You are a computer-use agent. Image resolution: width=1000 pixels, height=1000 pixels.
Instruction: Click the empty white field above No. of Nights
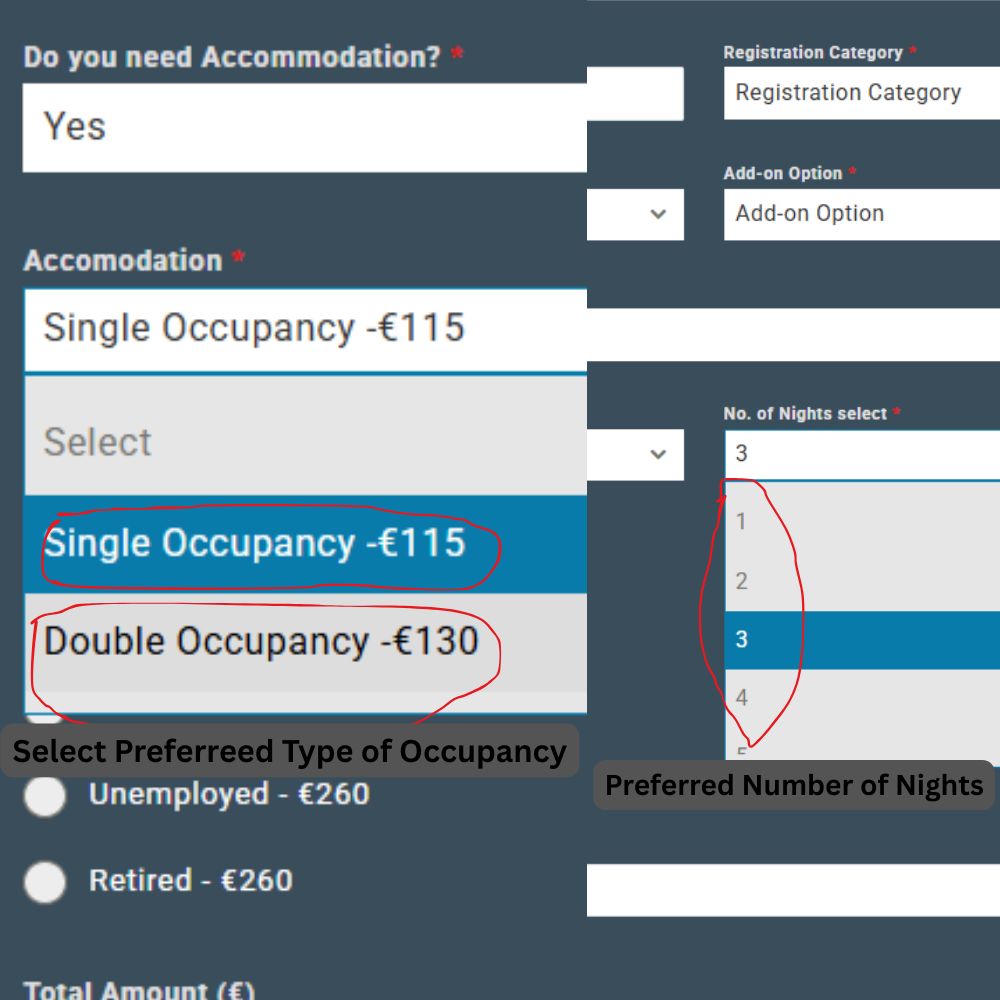(x=792, y=334)
